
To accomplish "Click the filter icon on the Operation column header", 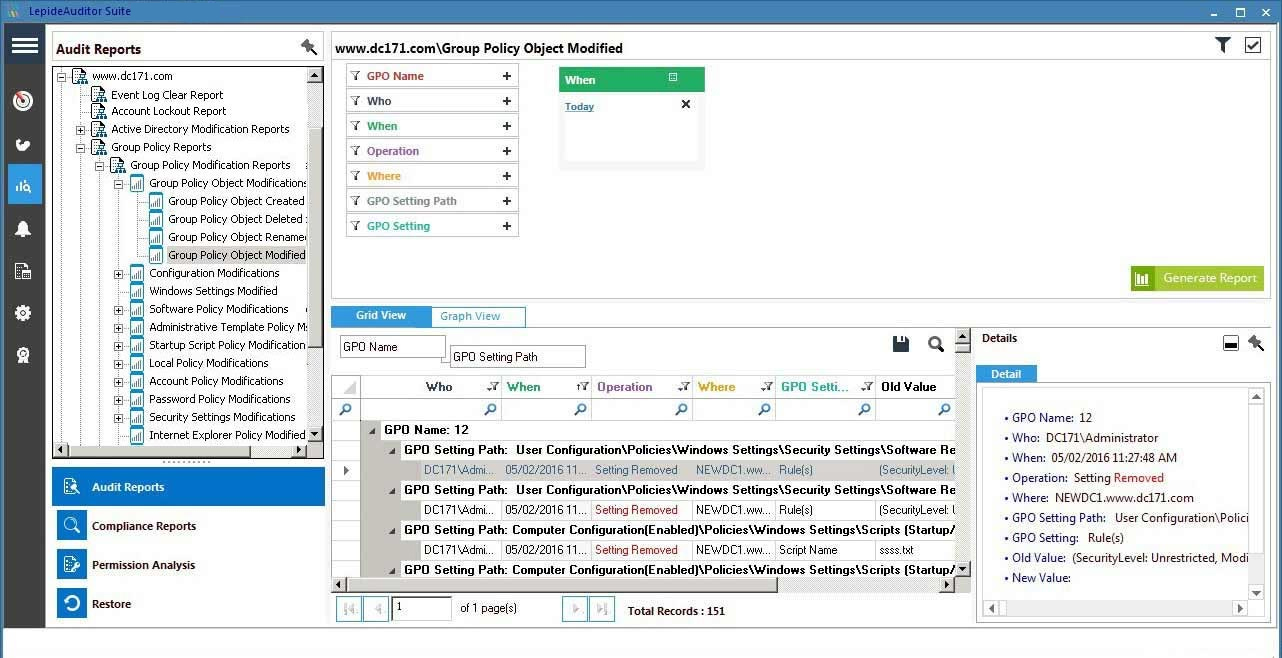I will pos(684,387).
